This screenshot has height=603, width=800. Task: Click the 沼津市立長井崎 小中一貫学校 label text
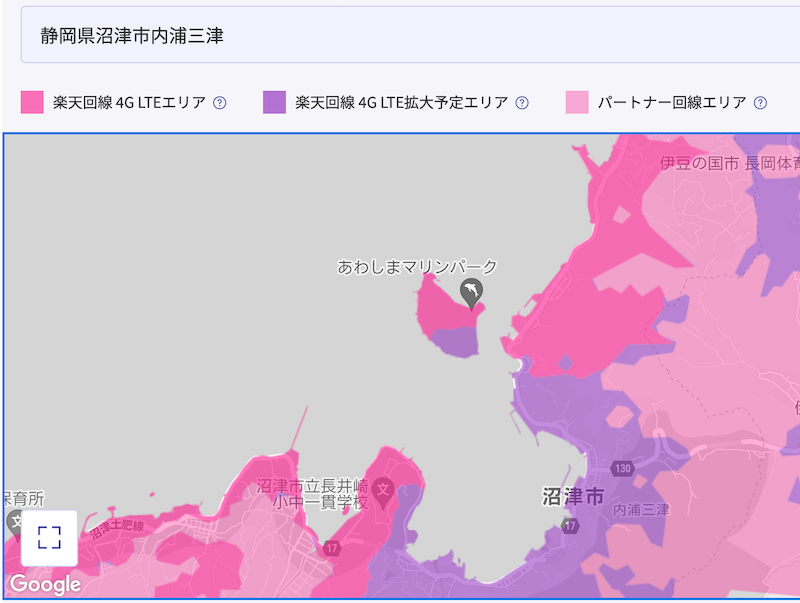pos(312,494)
